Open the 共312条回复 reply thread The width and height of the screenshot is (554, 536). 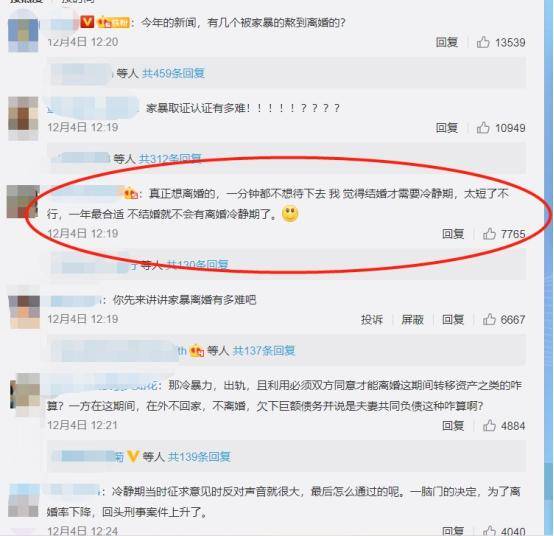(x=170, y=159)
